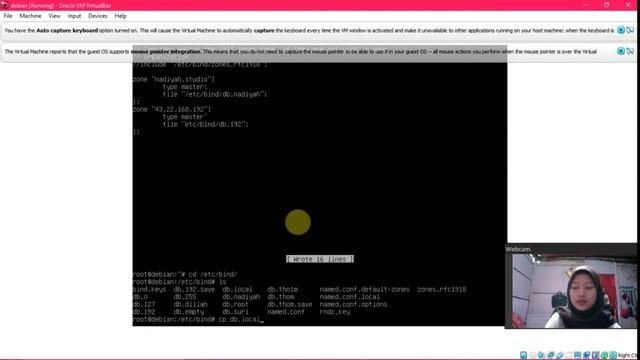Click db.thom.save in the file listing
Screen dimensions: 640x360
point(290,304)
